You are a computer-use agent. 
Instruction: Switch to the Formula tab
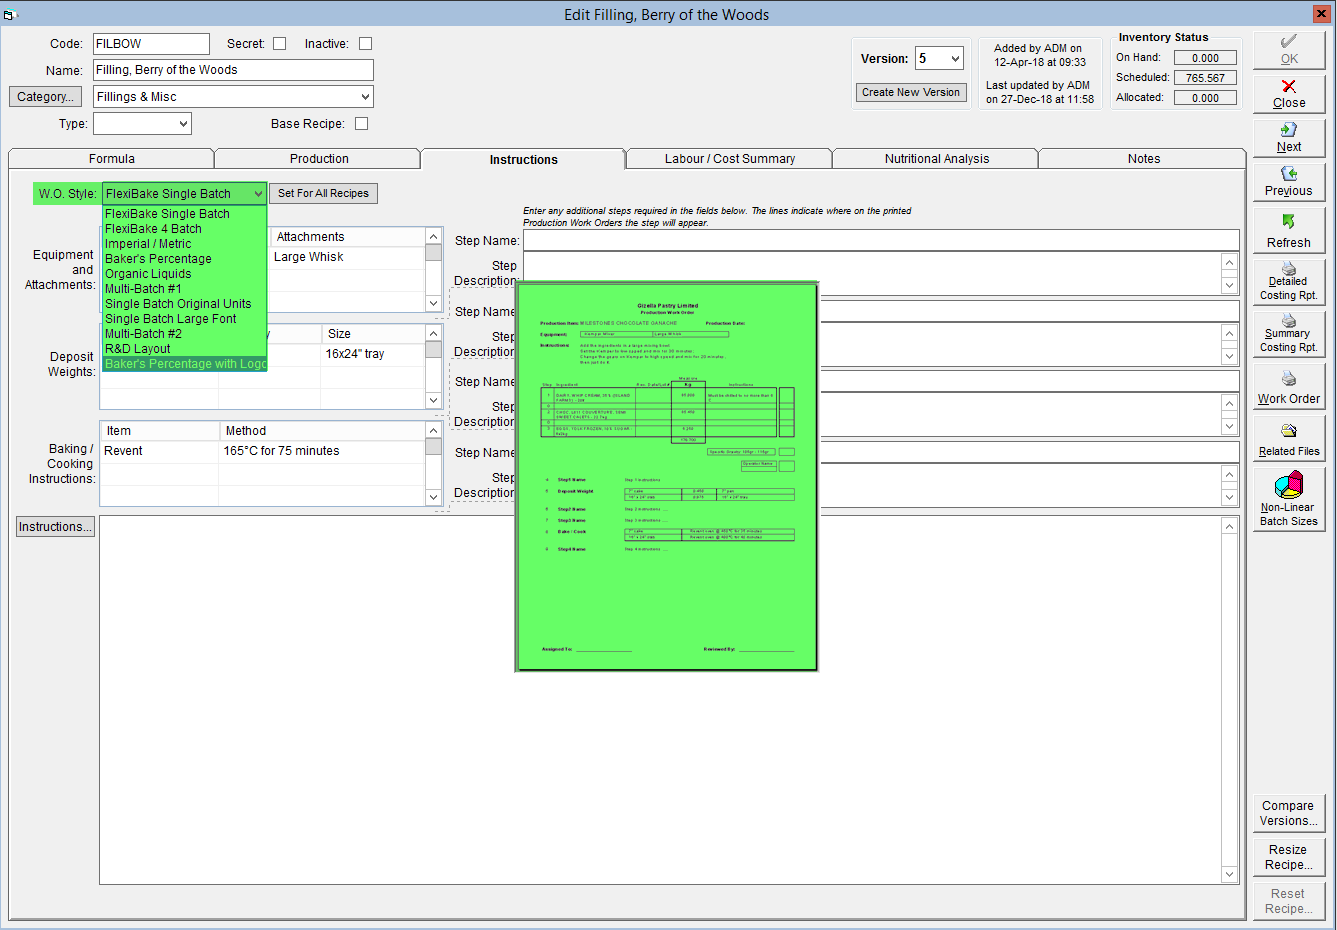111,159
